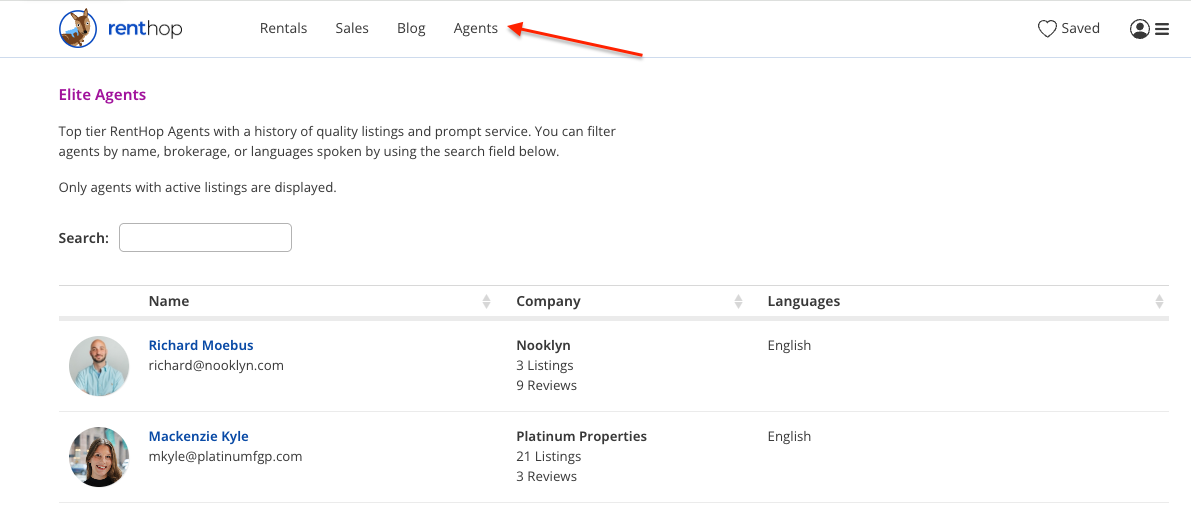Open the user account profile icon
This screenshot has width=1191, height=505.
coord(1139,29)
